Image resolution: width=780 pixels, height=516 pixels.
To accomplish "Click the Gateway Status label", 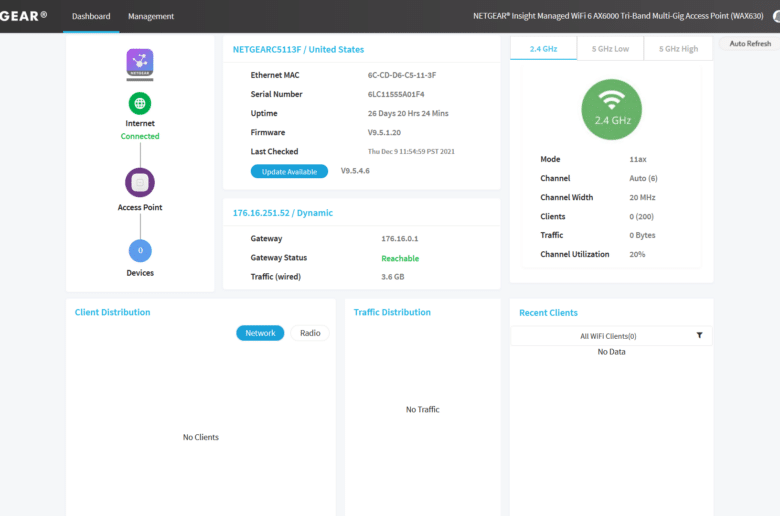I will click(279, 258).
